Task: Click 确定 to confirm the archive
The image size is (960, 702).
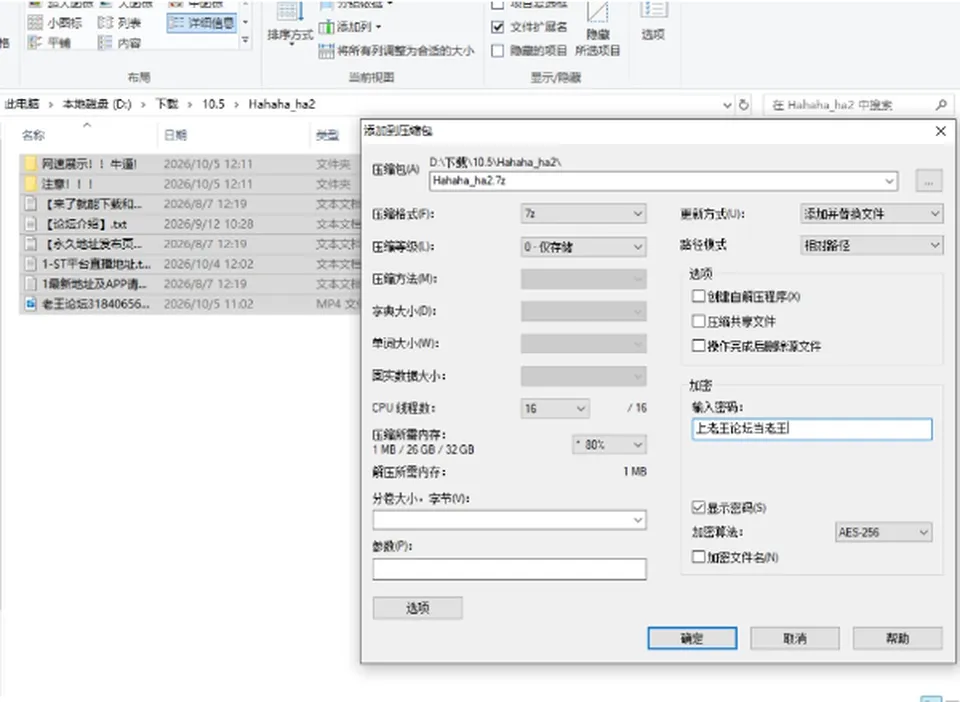Action: coord(692,638)
